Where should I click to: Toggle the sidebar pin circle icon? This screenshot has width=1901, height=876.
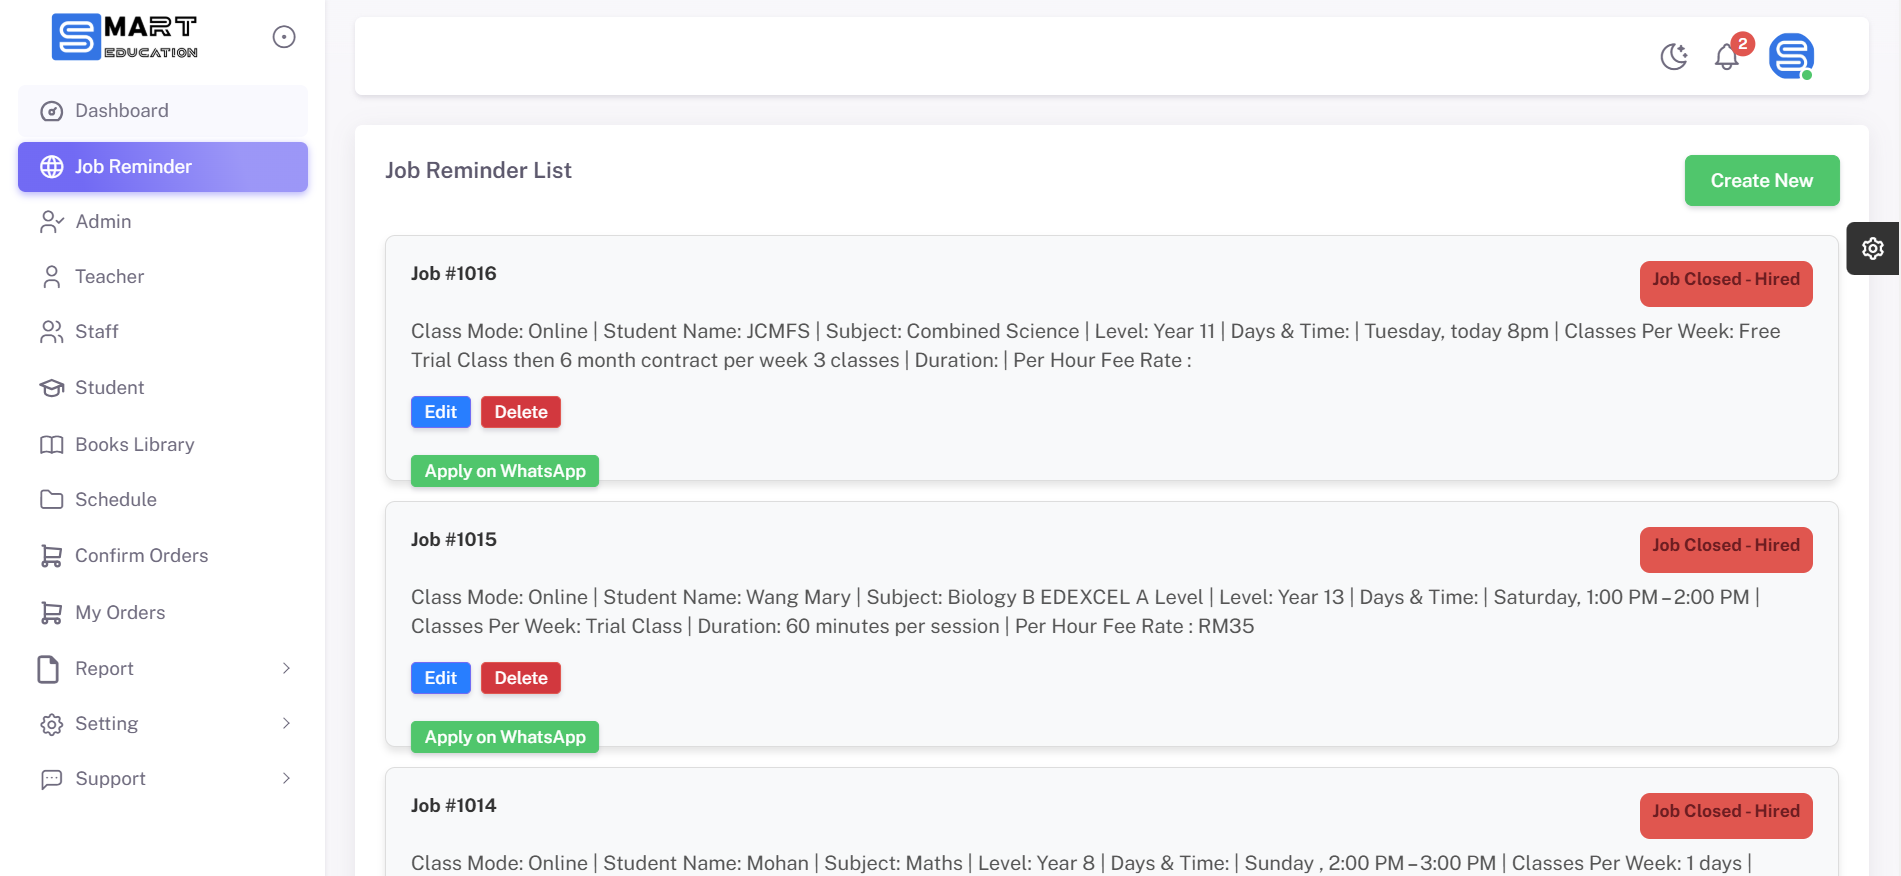tap(284, 37)
